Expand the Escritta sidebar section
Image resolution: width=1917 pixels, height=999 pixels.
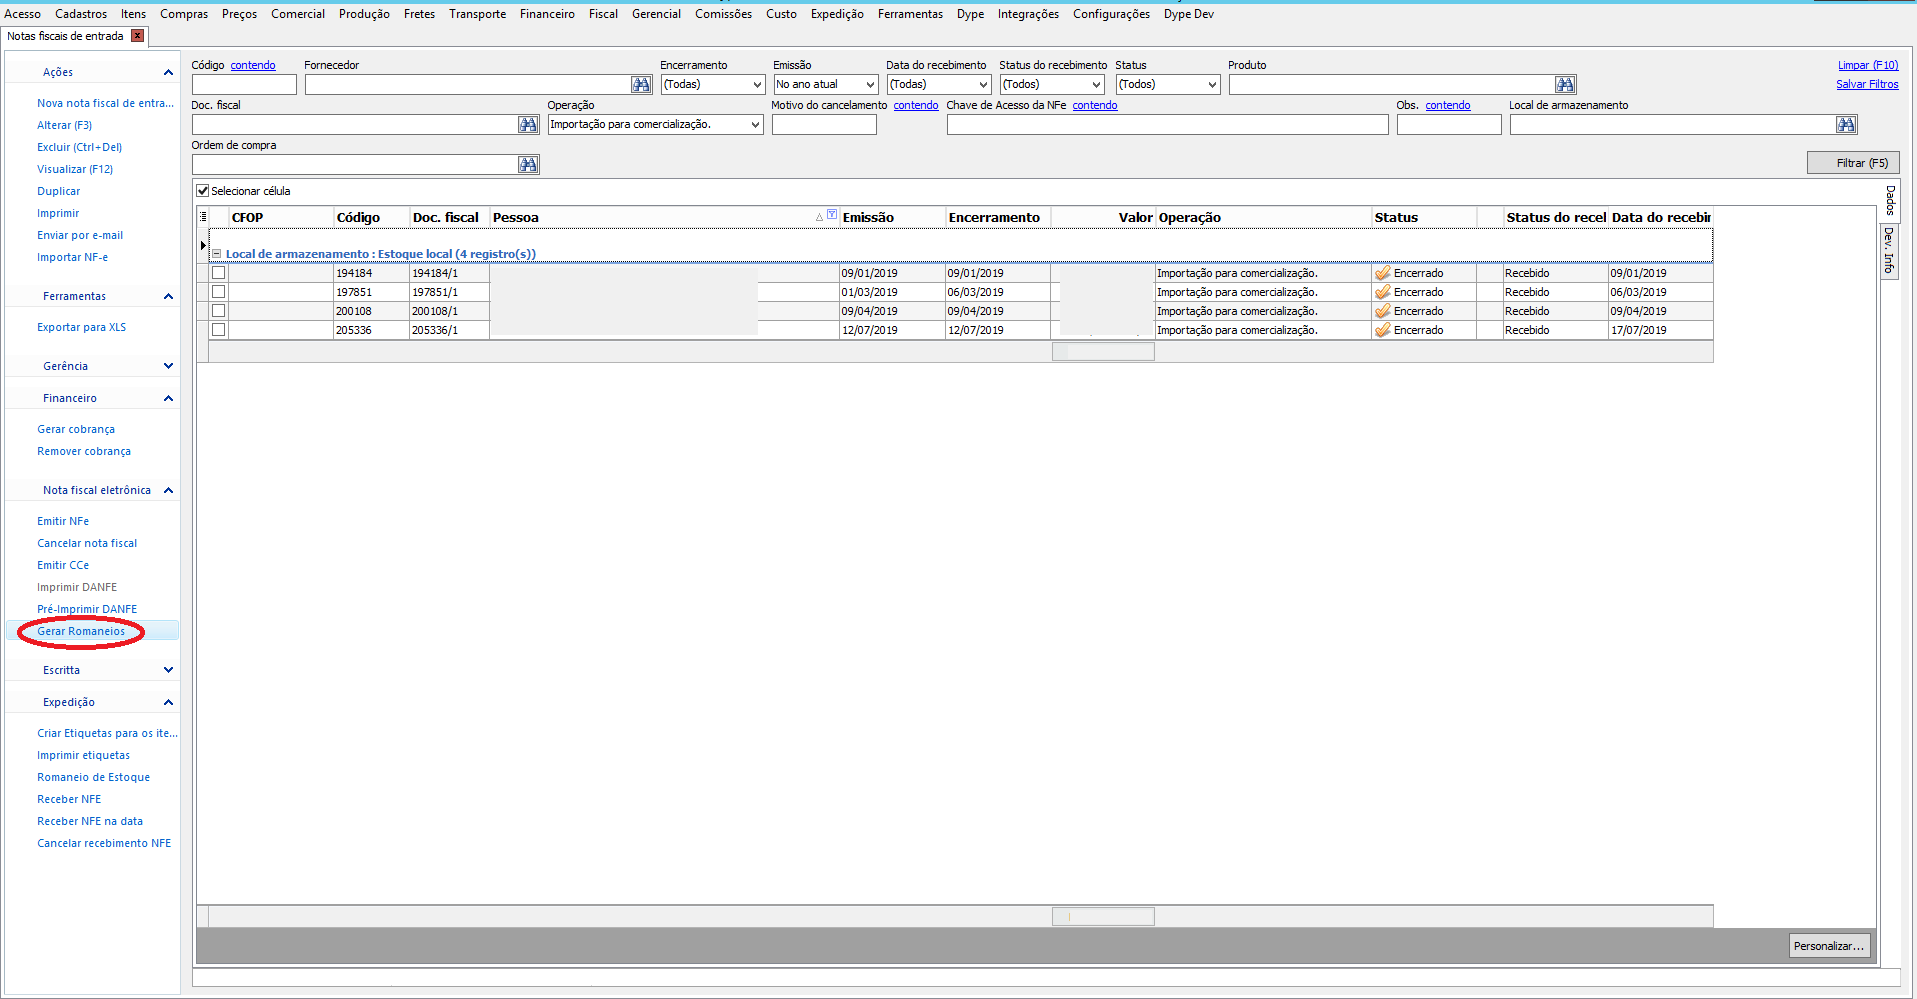[168, 670]
